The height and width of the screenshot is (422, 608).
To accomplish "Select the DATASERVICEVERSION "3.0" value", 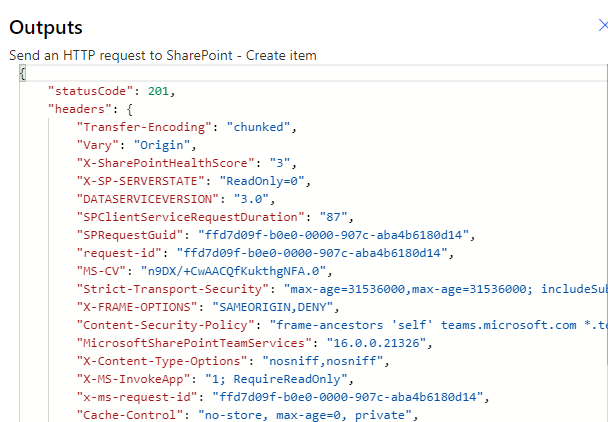I will [x=244, y=199].
